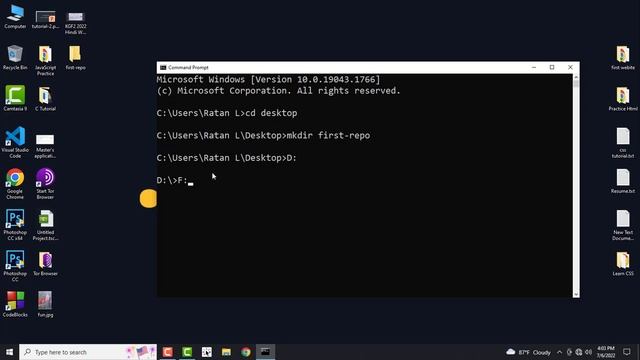The width and height of the screenshot is (640, 360).
Task: Open the cursor app taskbar icon
Action: 207,352
